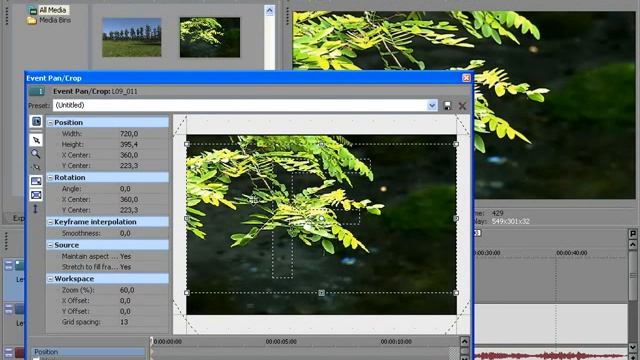Click the top-right crop selection handle

(x=456, y=144)
